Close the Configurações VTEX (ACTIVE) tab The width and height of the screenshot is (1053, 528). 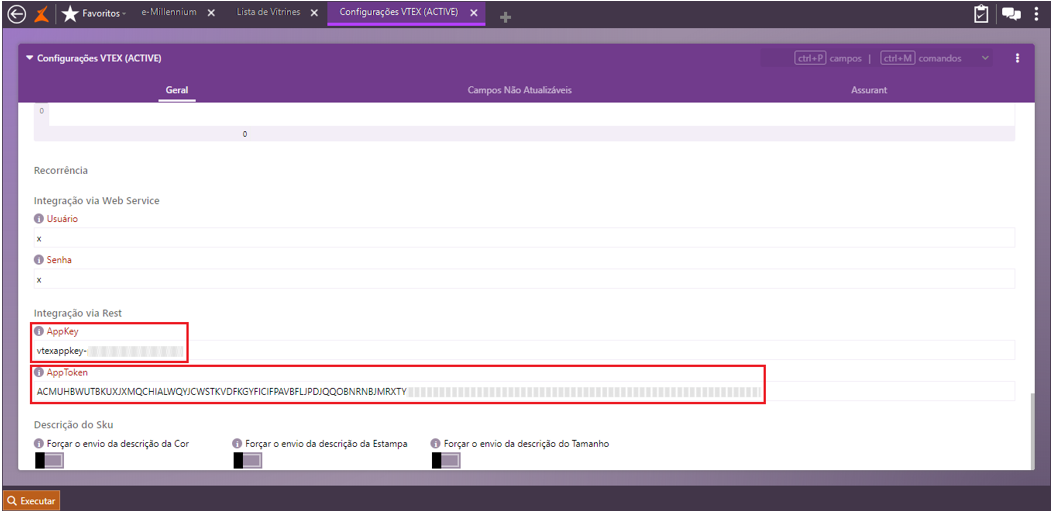coord(473,13)
